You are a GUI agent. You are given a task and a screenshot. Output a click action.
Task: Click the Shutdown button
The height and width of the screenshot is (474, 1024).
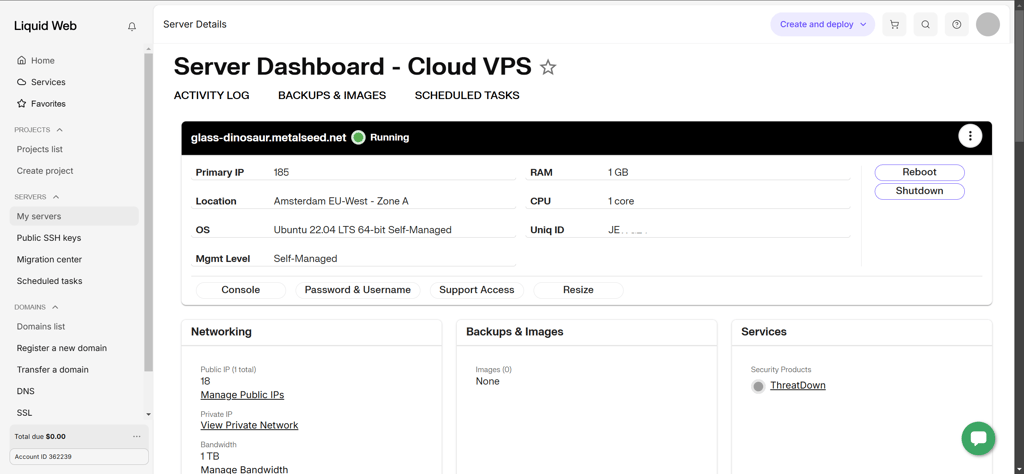click(920, 191)
